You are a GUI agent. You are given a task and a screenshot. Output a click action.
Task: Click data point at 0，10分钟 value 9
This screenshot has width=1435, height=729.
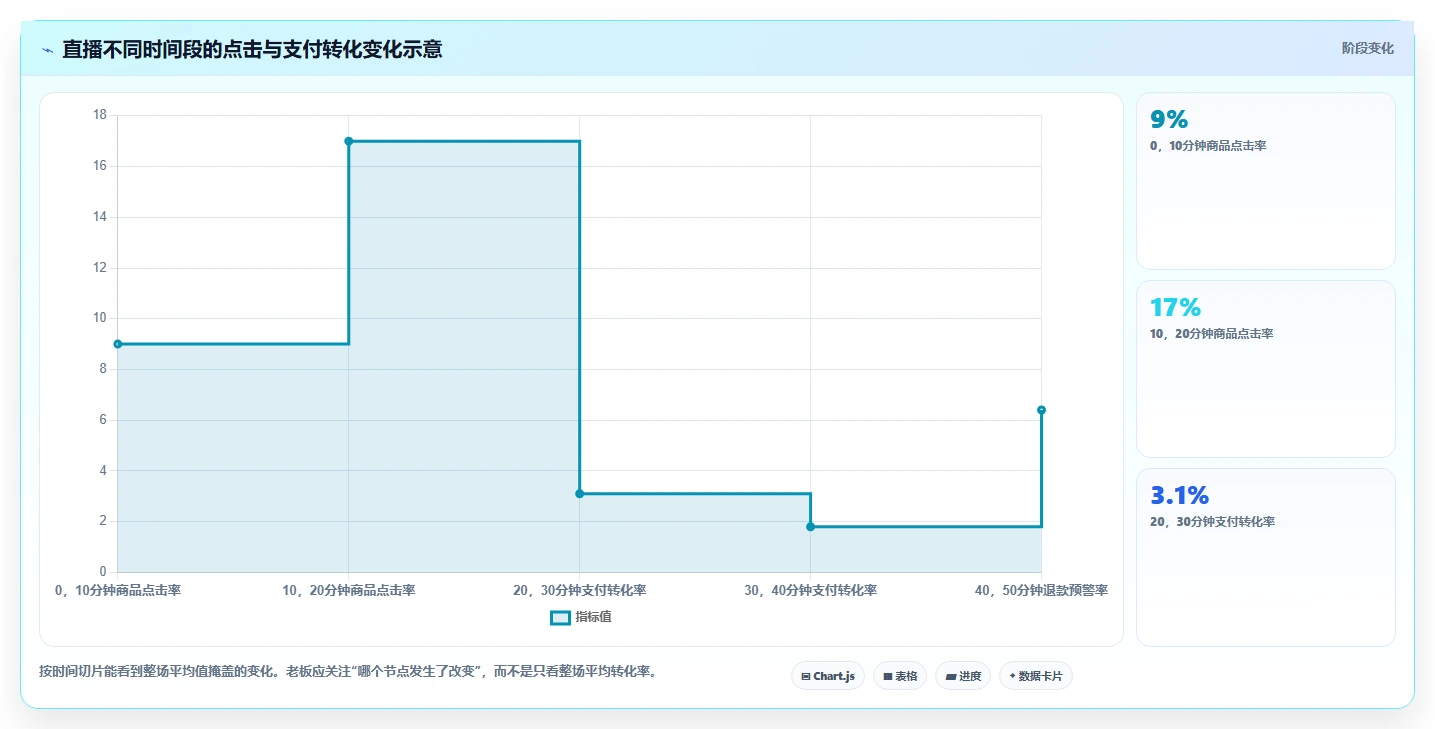[x=118, y=344]
